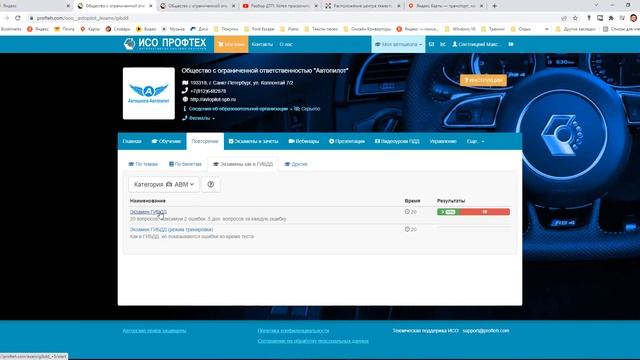Click the messages envelope icon in navbar

[431, 44]
